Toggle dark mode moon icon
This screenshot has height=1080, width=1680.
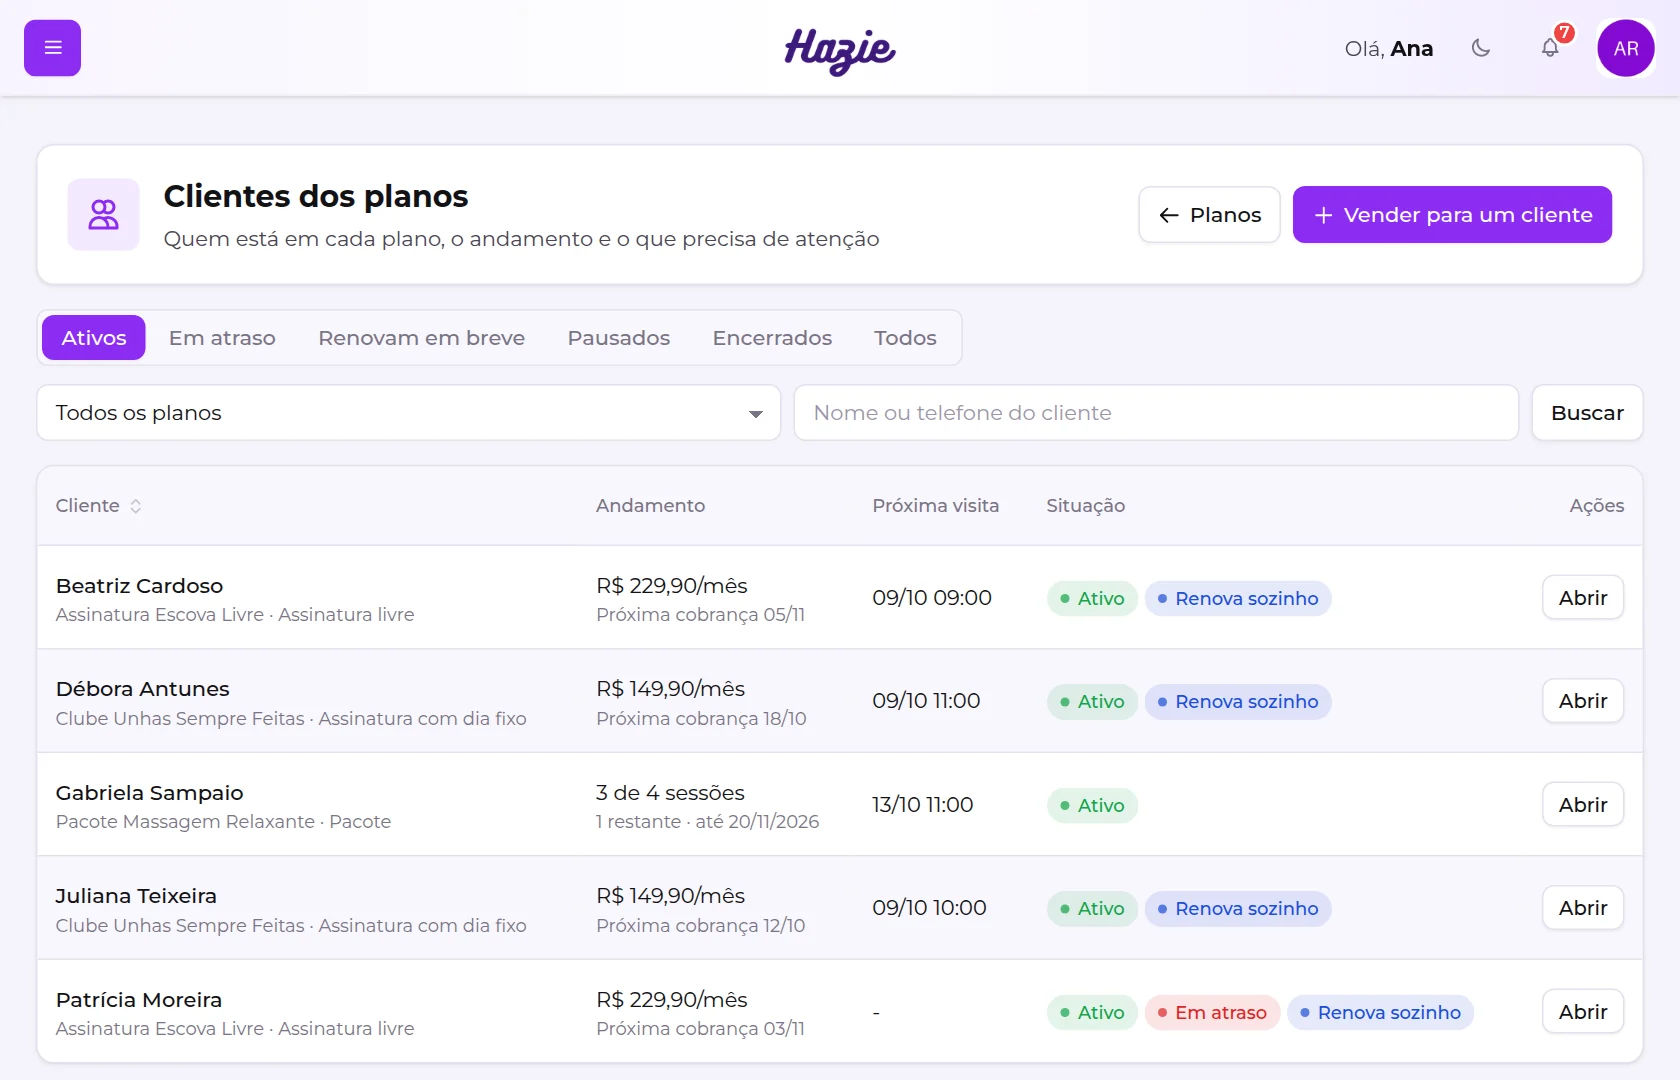point(1481,48)
